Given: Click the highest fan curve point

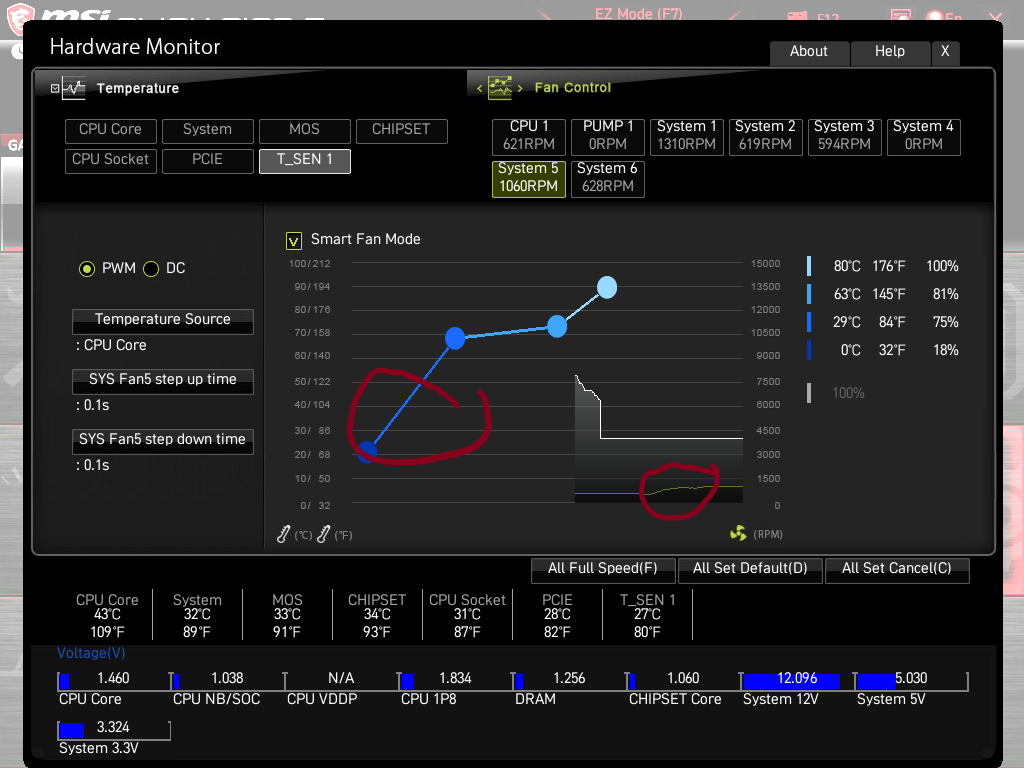Looking at the screenshot, I should tap(607, 287).
